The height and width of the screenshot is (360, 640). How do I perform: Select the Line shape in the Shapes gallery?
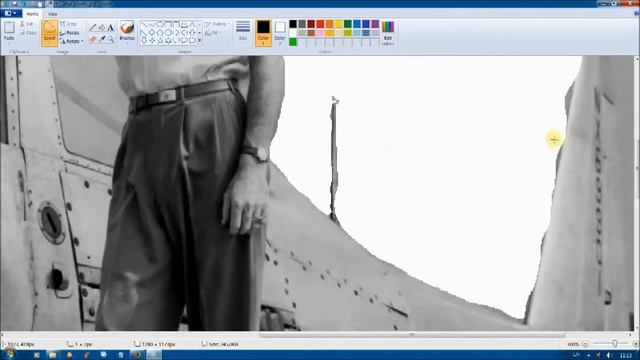click(x=144, y=24)
